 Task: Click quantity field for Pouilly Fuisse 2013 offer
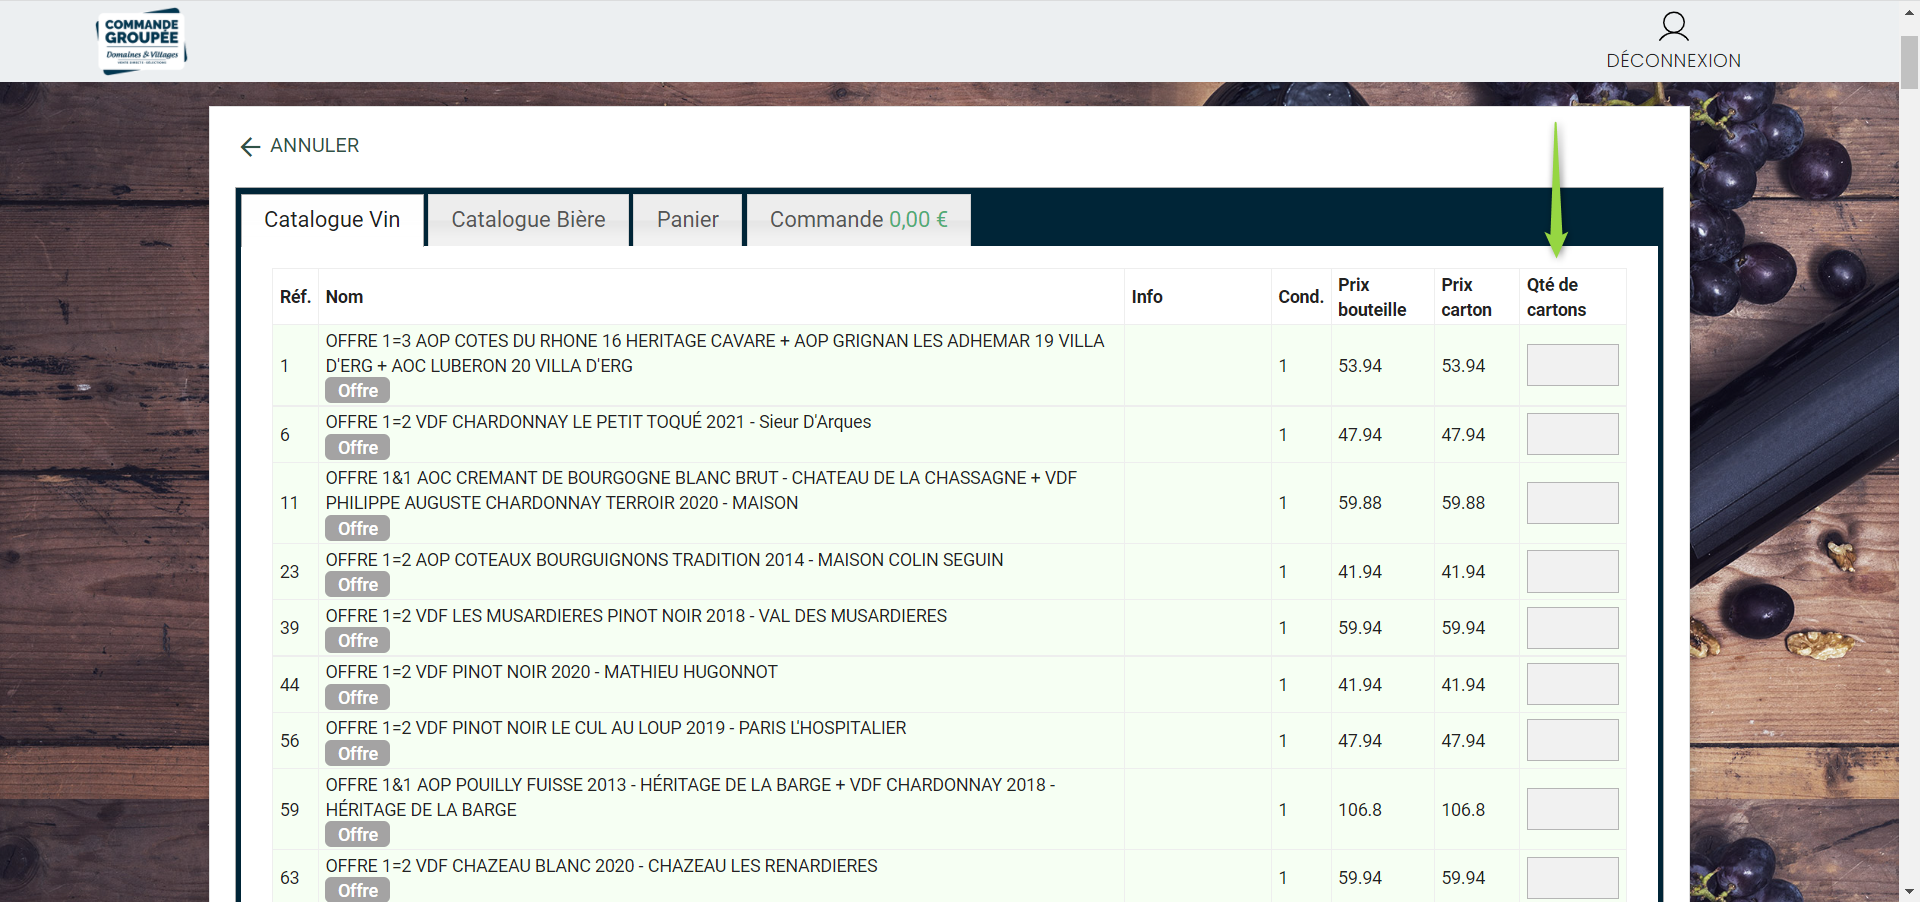[1572, 809]
